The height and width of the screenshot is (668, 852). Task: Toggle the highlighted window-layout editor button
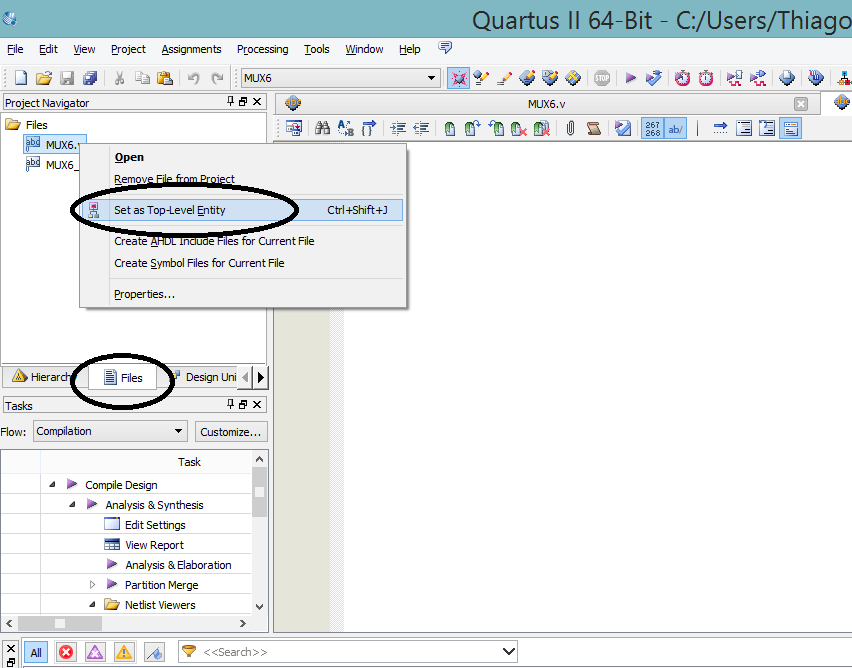(791, 129)
